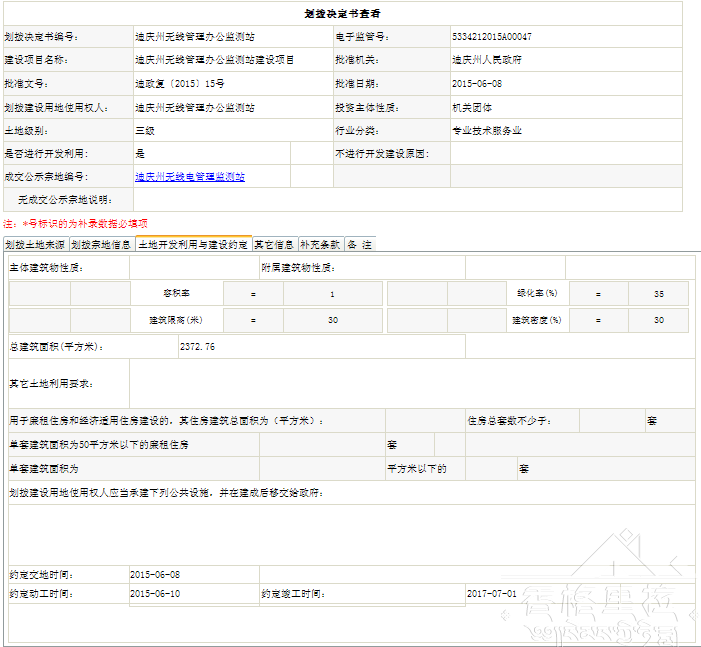Click the 行业分类 value 专业技术服务业
This screenshot has height=647, width=701.
(487, 130)
